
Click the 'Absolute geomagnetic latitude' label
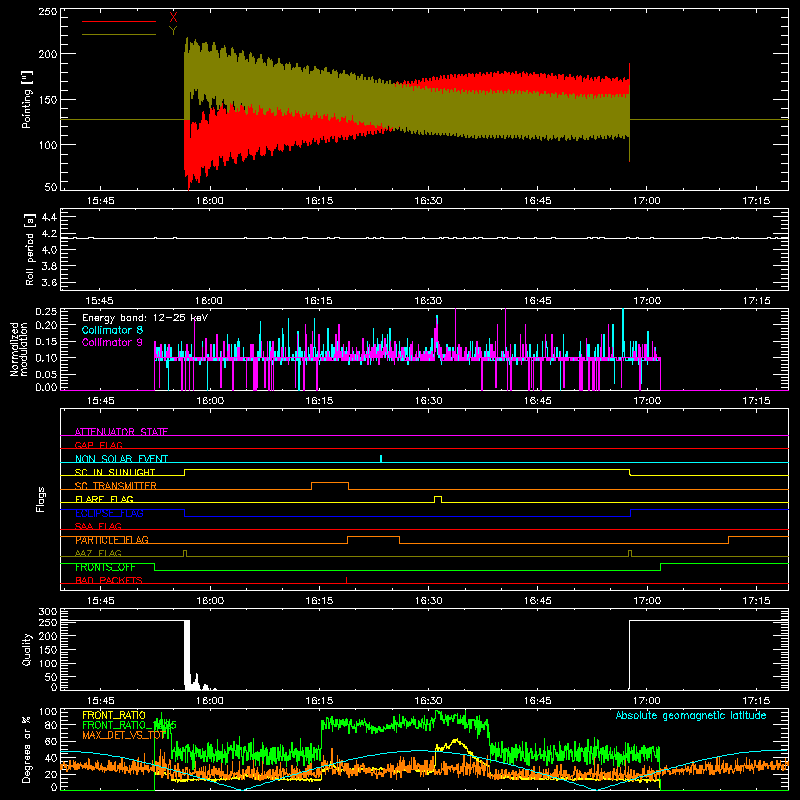tap(691, 715)
